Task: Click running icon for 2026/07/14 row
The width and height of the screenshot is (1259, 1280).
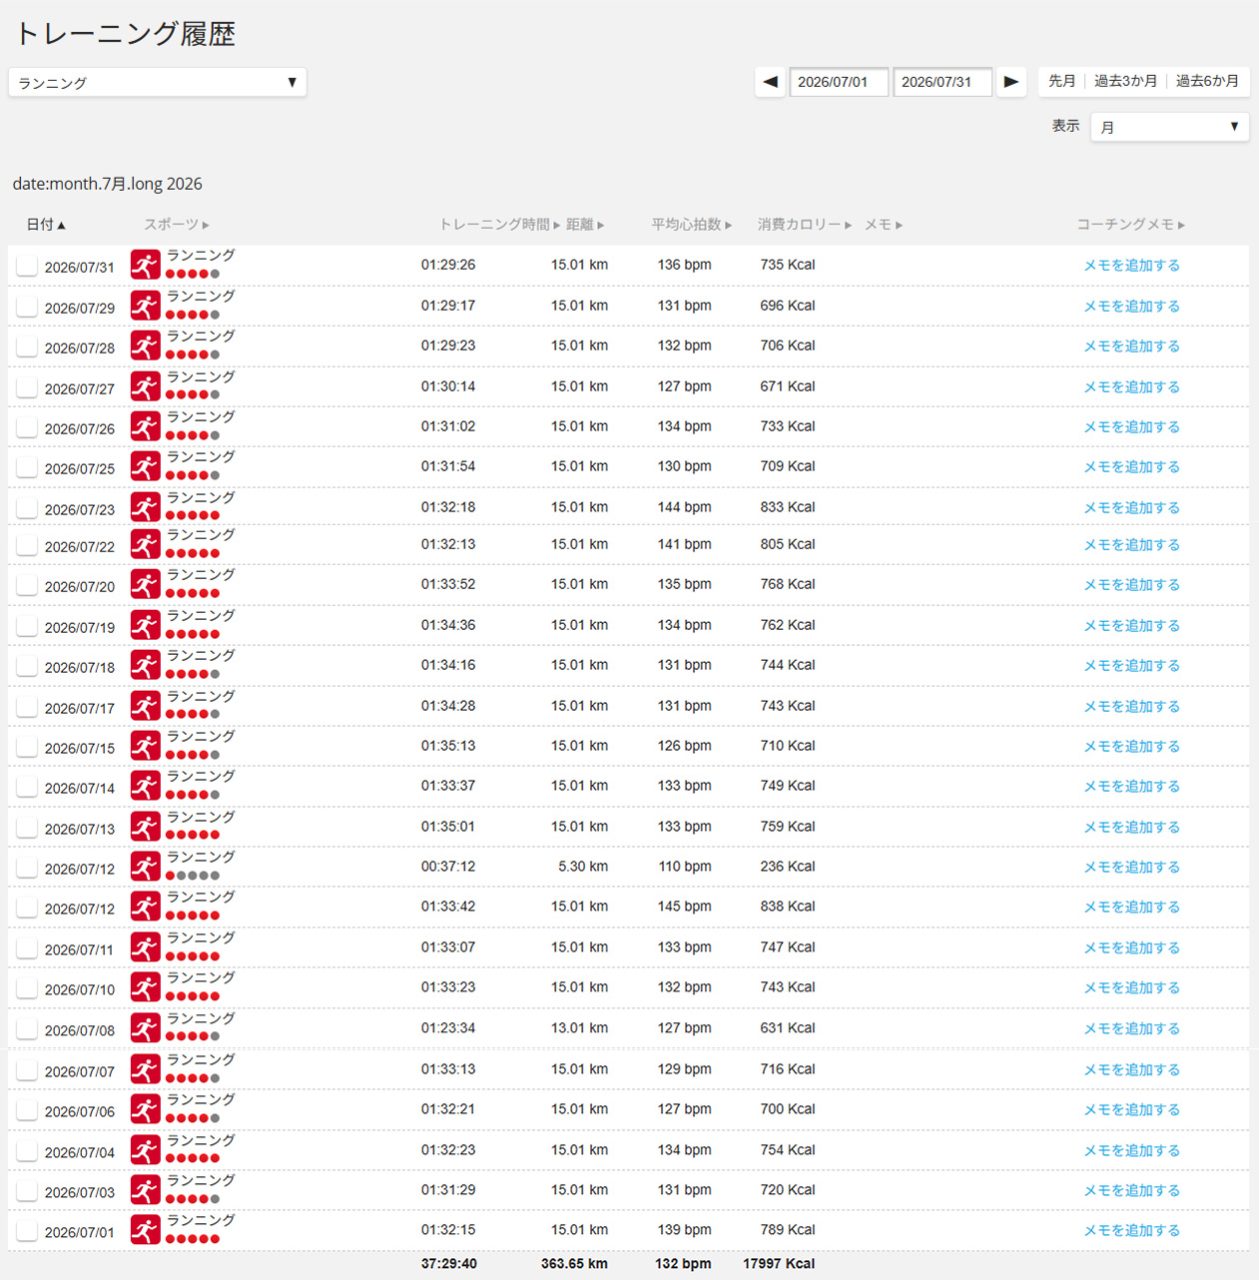Action: pyautogui.click(x=146, y=787)
